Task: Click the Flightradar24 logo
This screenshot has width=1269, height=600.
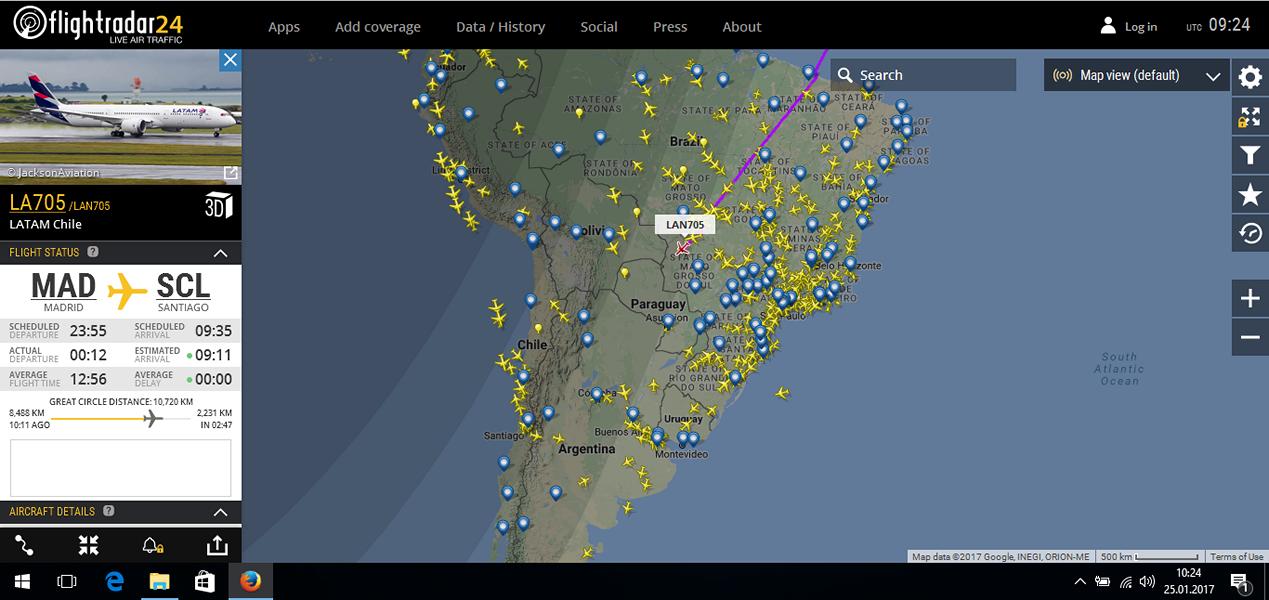Action: click(97, 24)
